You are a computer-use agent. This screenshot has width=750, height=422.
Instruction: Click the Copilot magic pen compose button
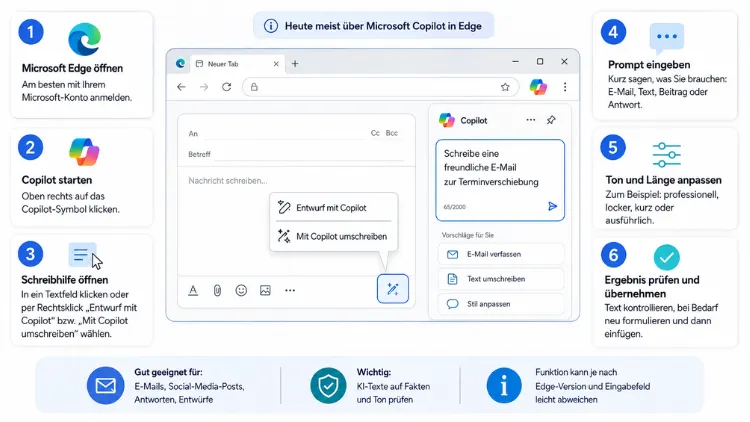coord(393,289)
